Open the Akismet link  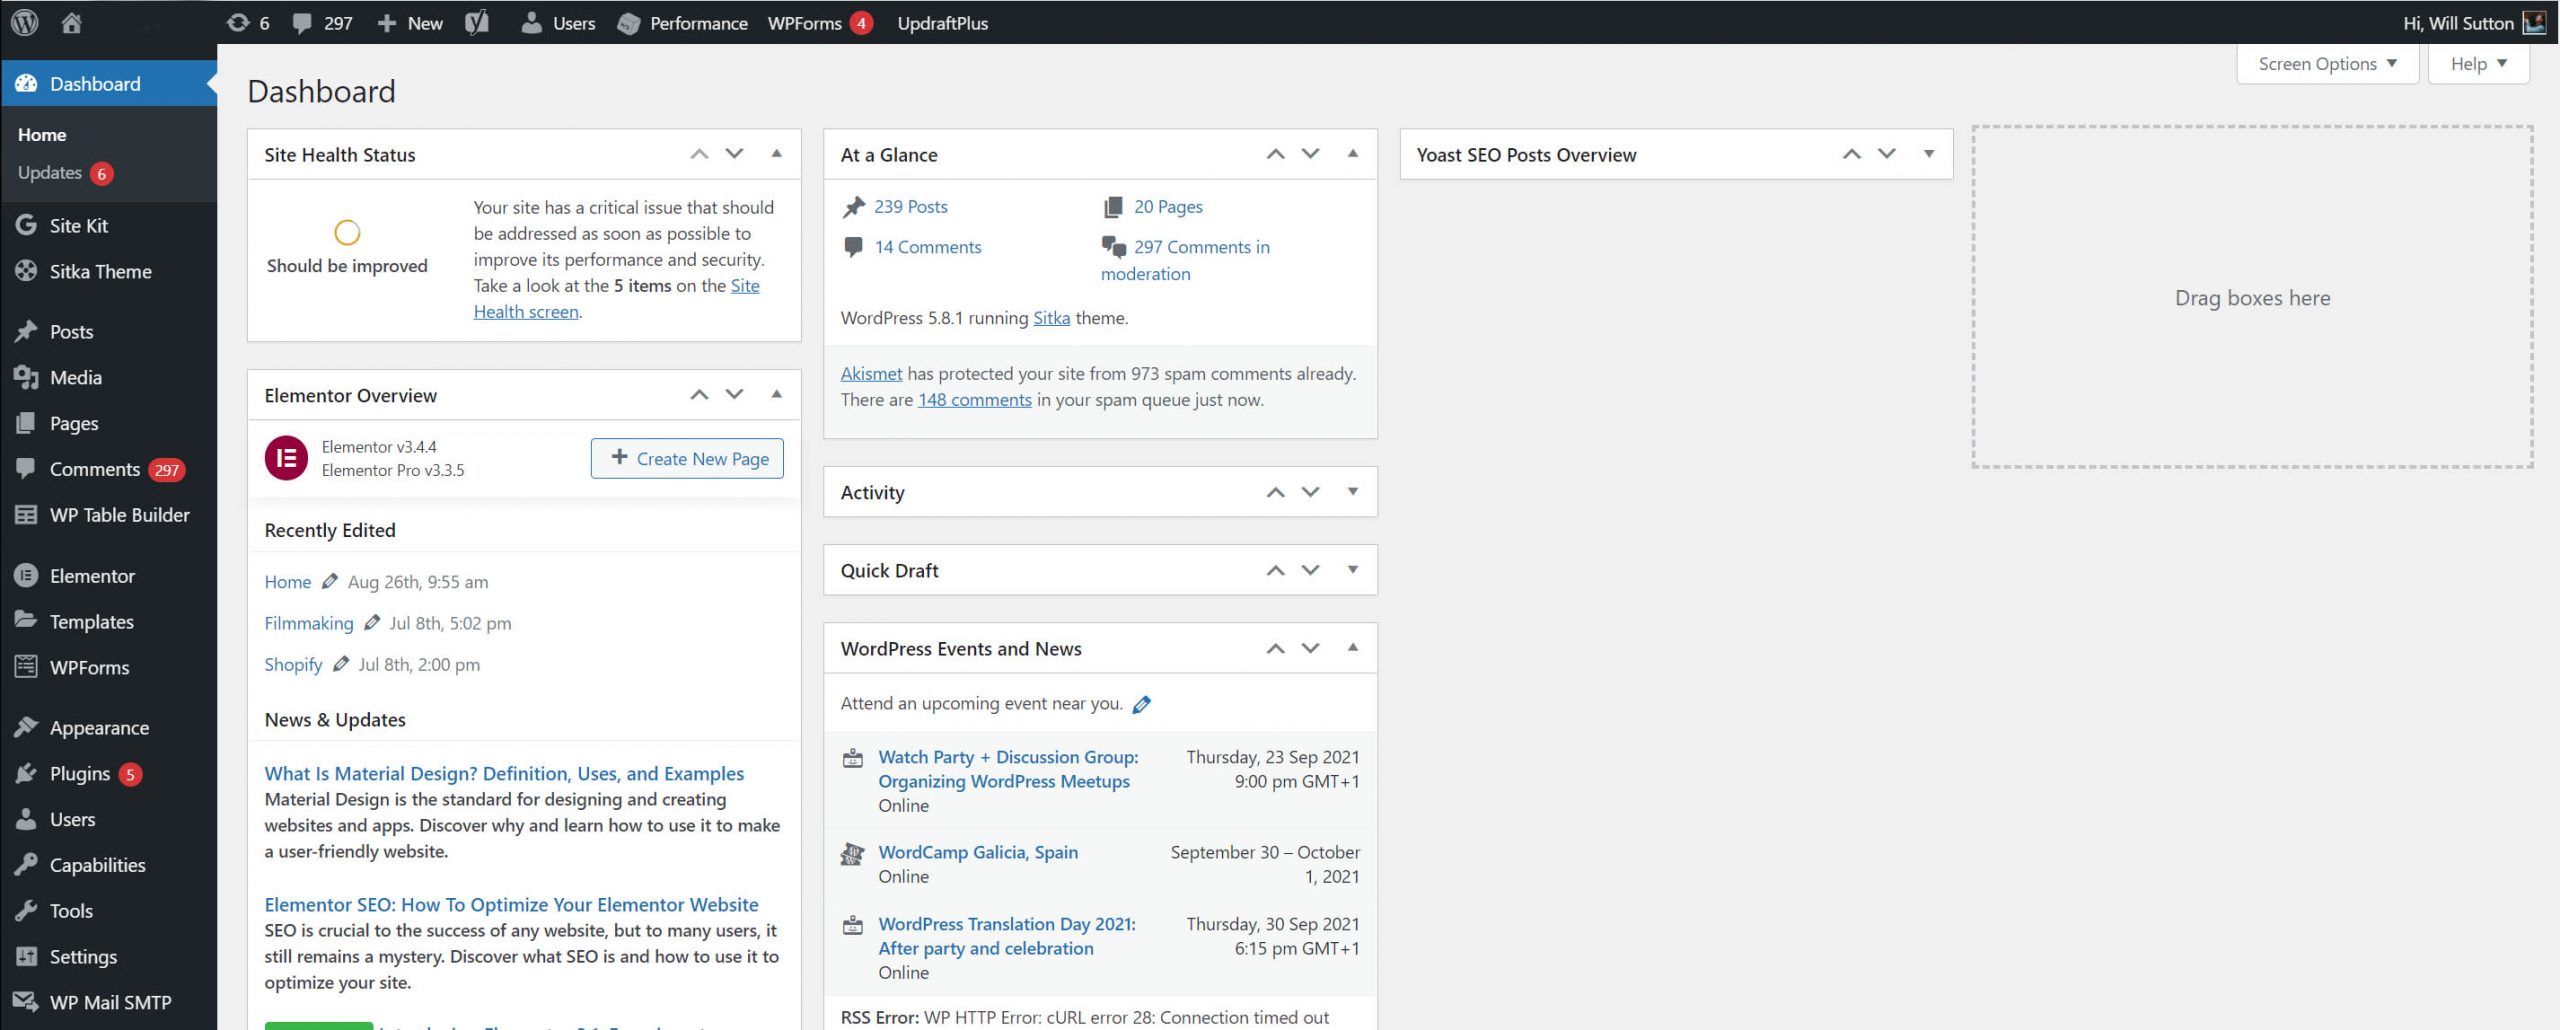871,373
